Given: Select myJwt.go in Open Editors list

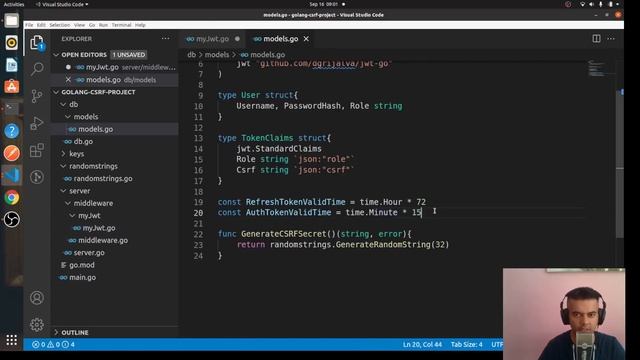Looking at the screenshot, I should coord(115,67).
